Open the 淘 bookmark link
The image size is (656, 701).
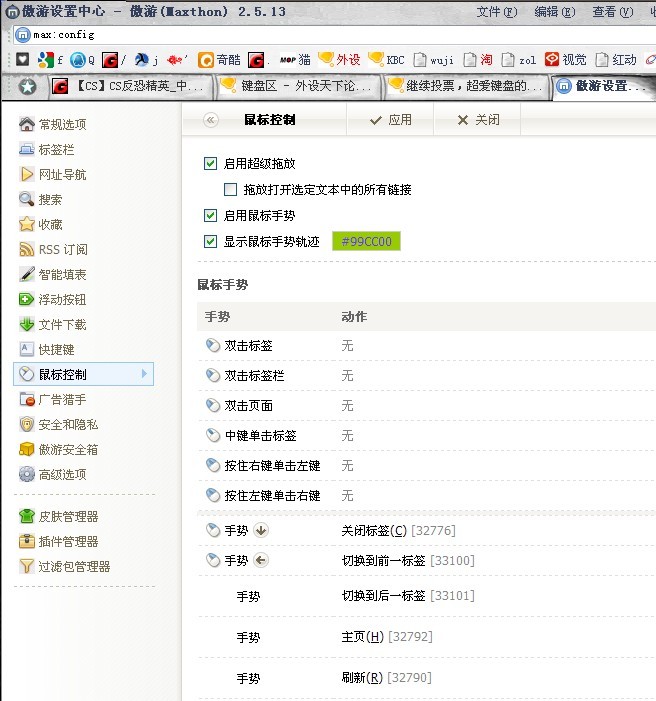point(478,59)
